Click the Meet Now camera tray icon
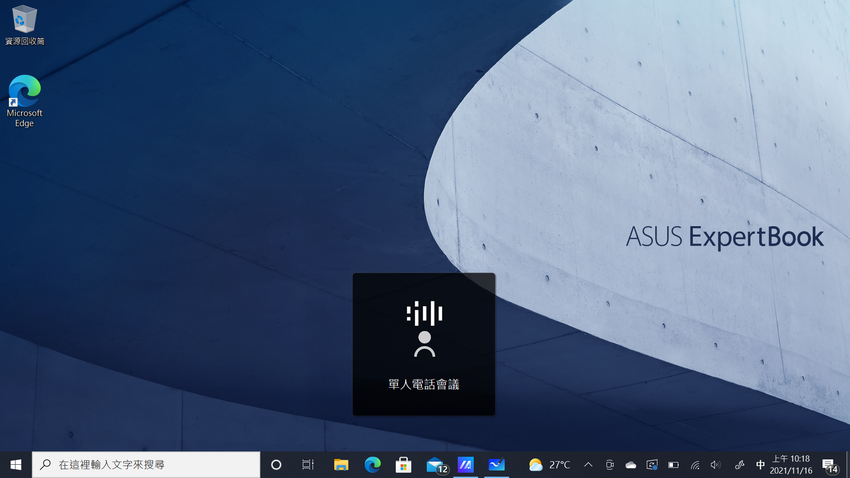 (609, 464)
